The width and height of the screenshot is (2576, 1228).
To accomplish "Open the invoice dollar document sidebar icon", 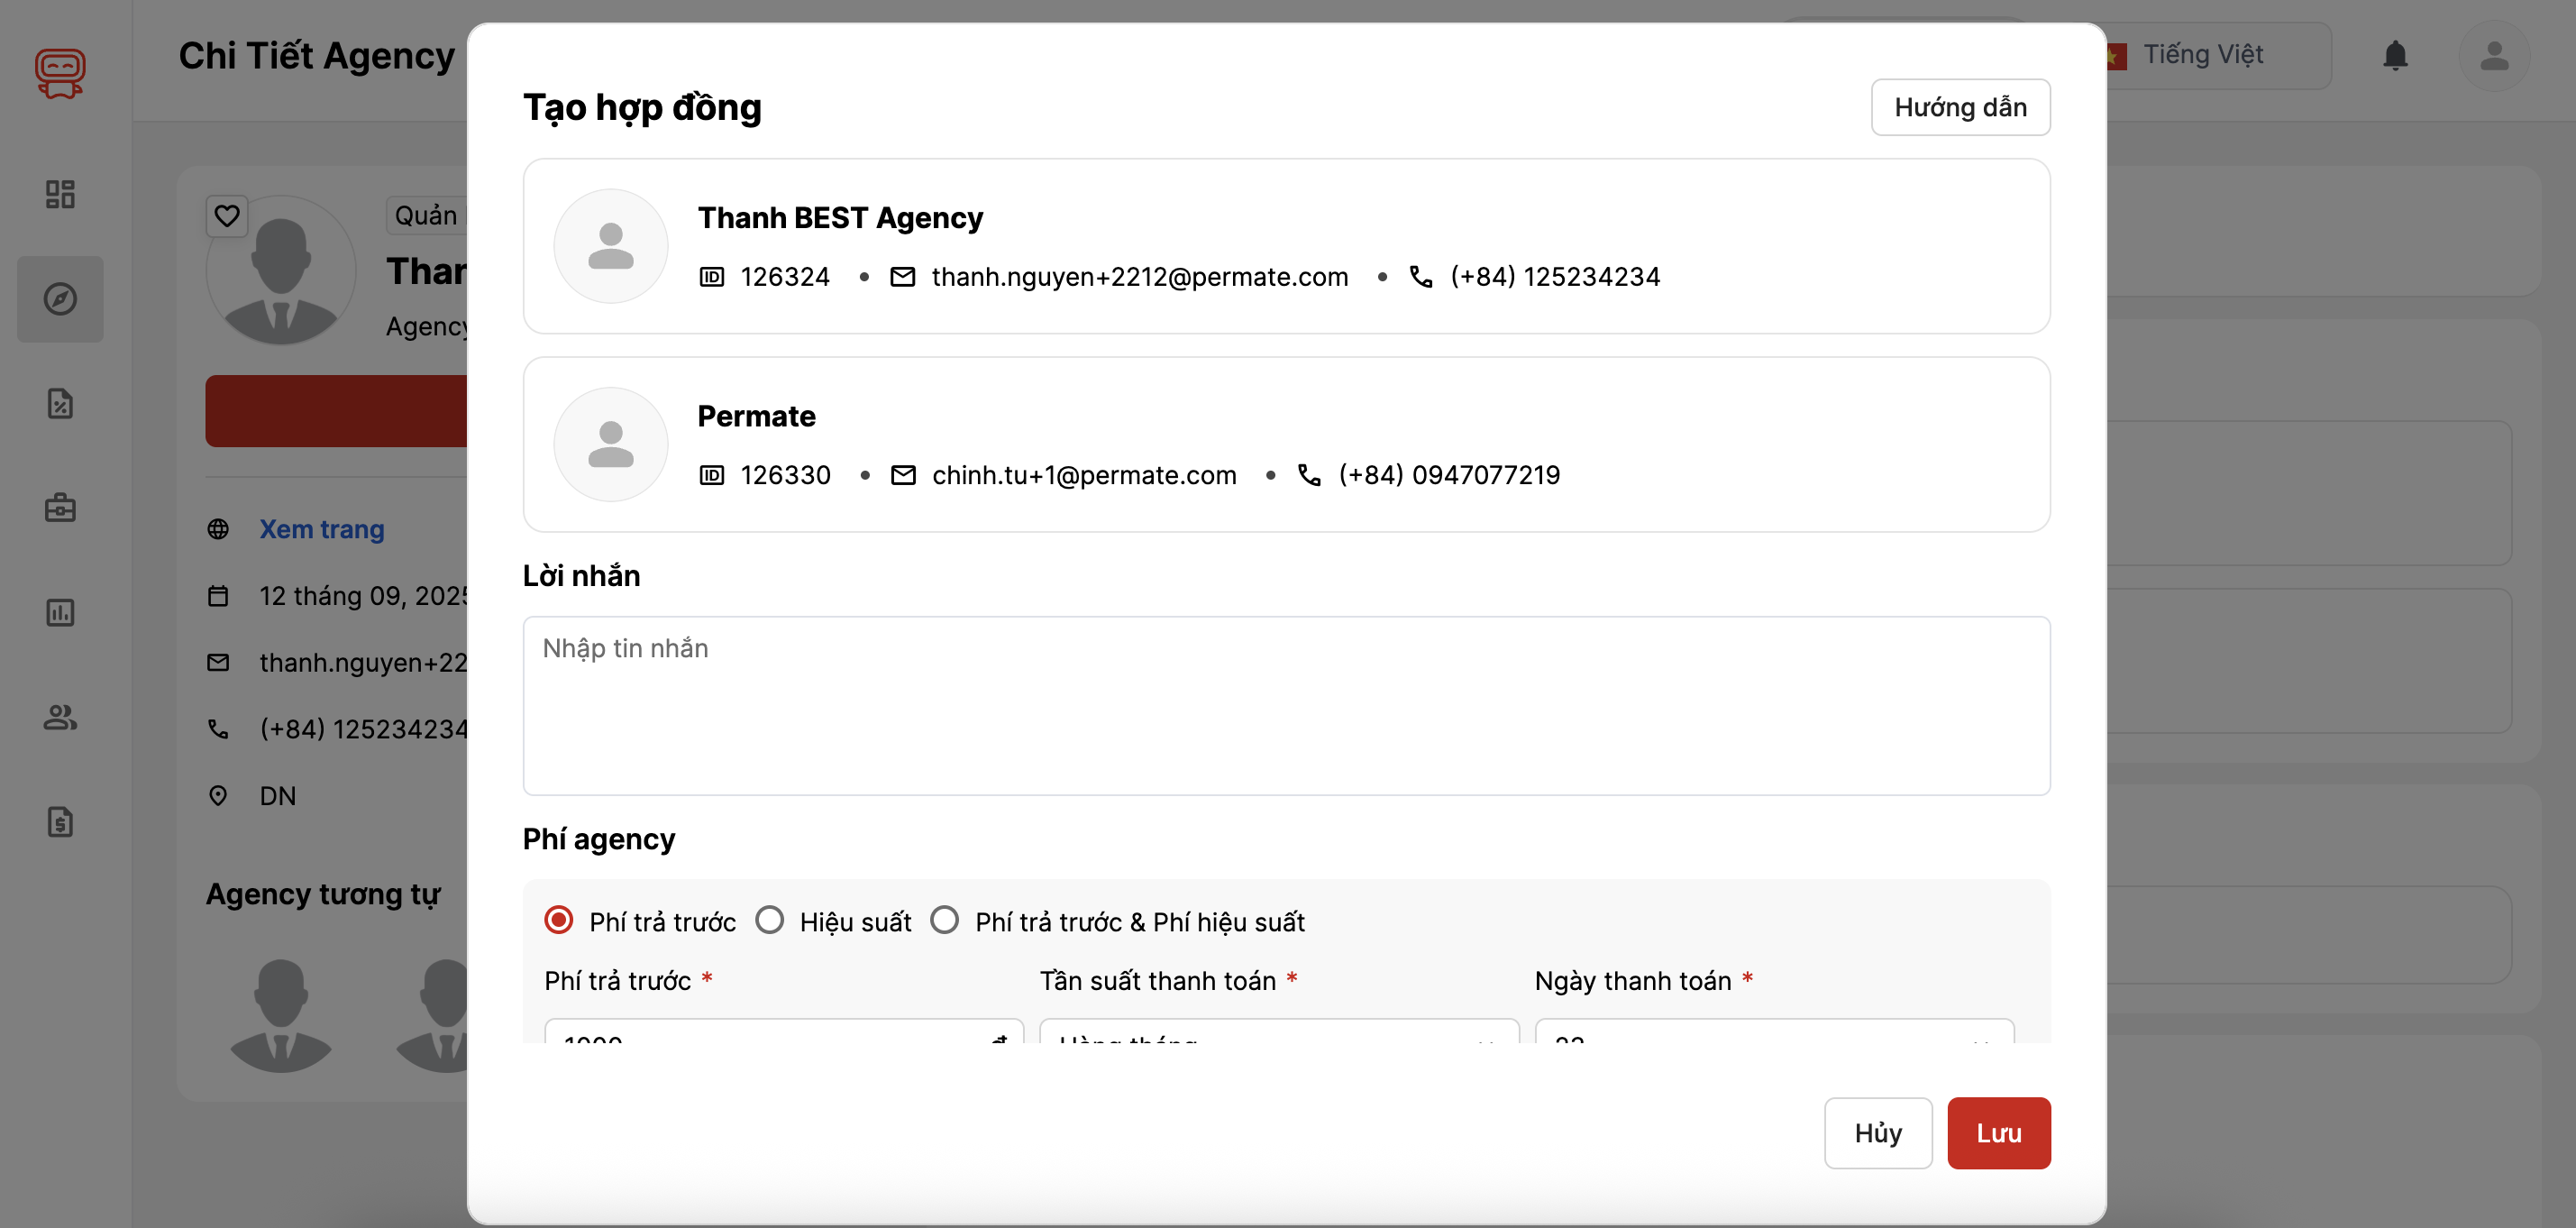I will (x=60, y=821).
